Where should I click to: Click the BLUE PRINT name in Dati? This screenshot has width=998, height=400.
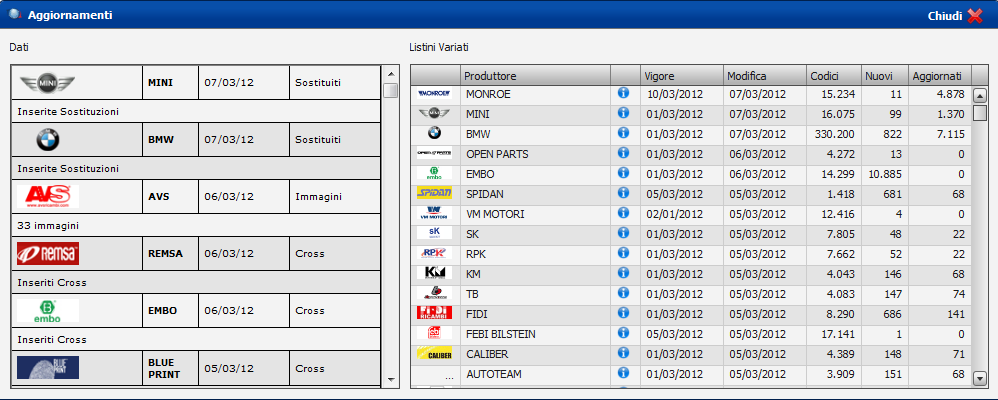164,368
